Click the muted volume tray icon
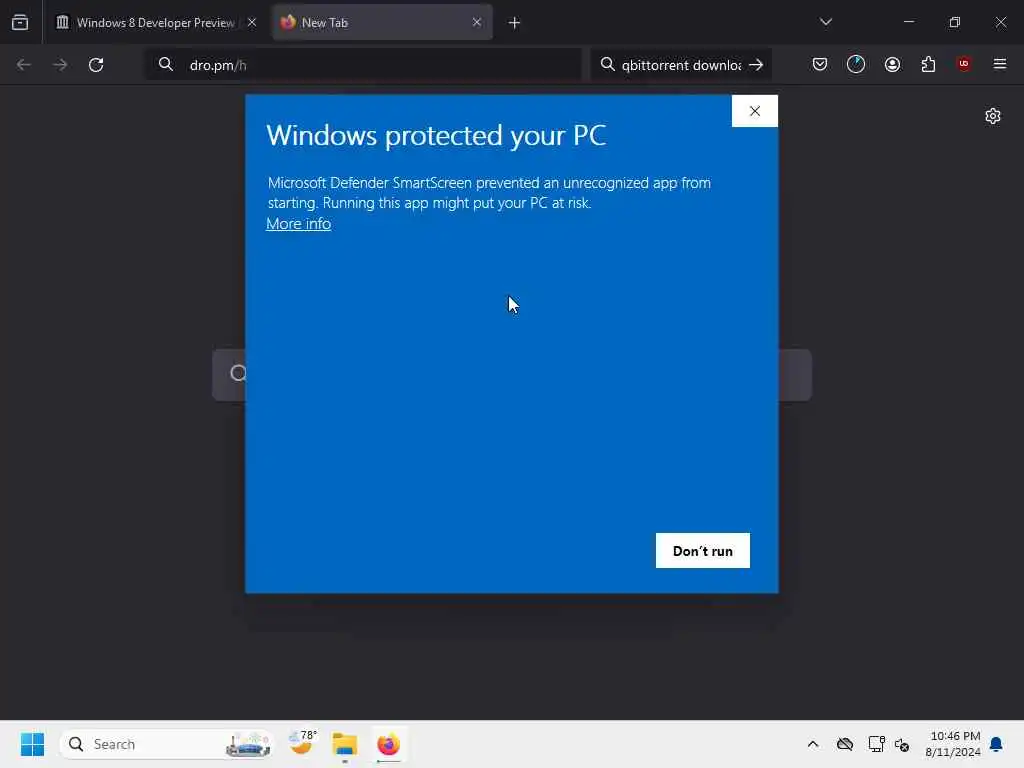 (x=902, y=744)
